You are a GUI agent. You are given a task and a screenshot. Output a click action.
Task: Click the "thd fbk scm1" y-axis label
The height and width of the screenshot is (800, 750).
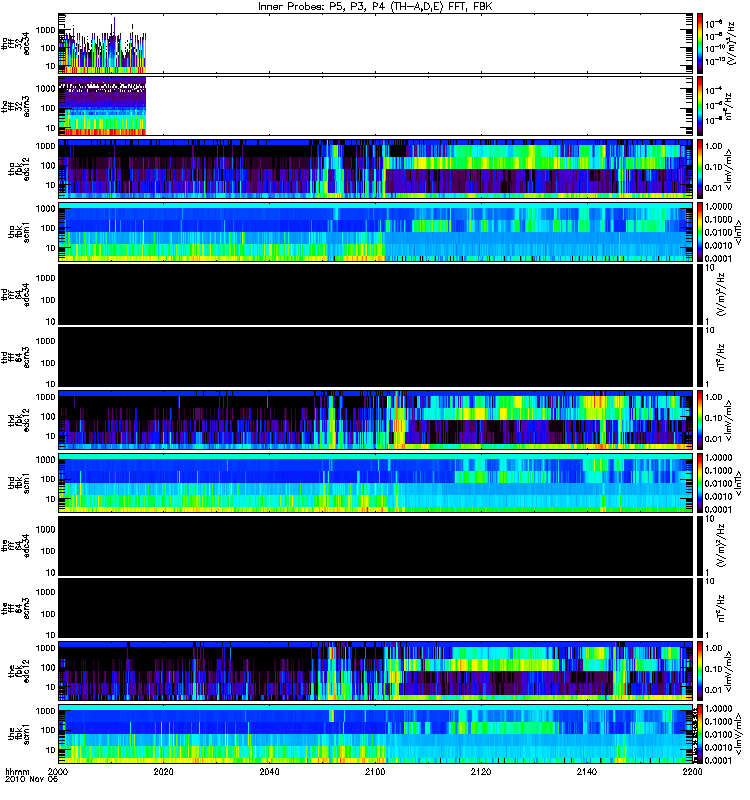19,483
